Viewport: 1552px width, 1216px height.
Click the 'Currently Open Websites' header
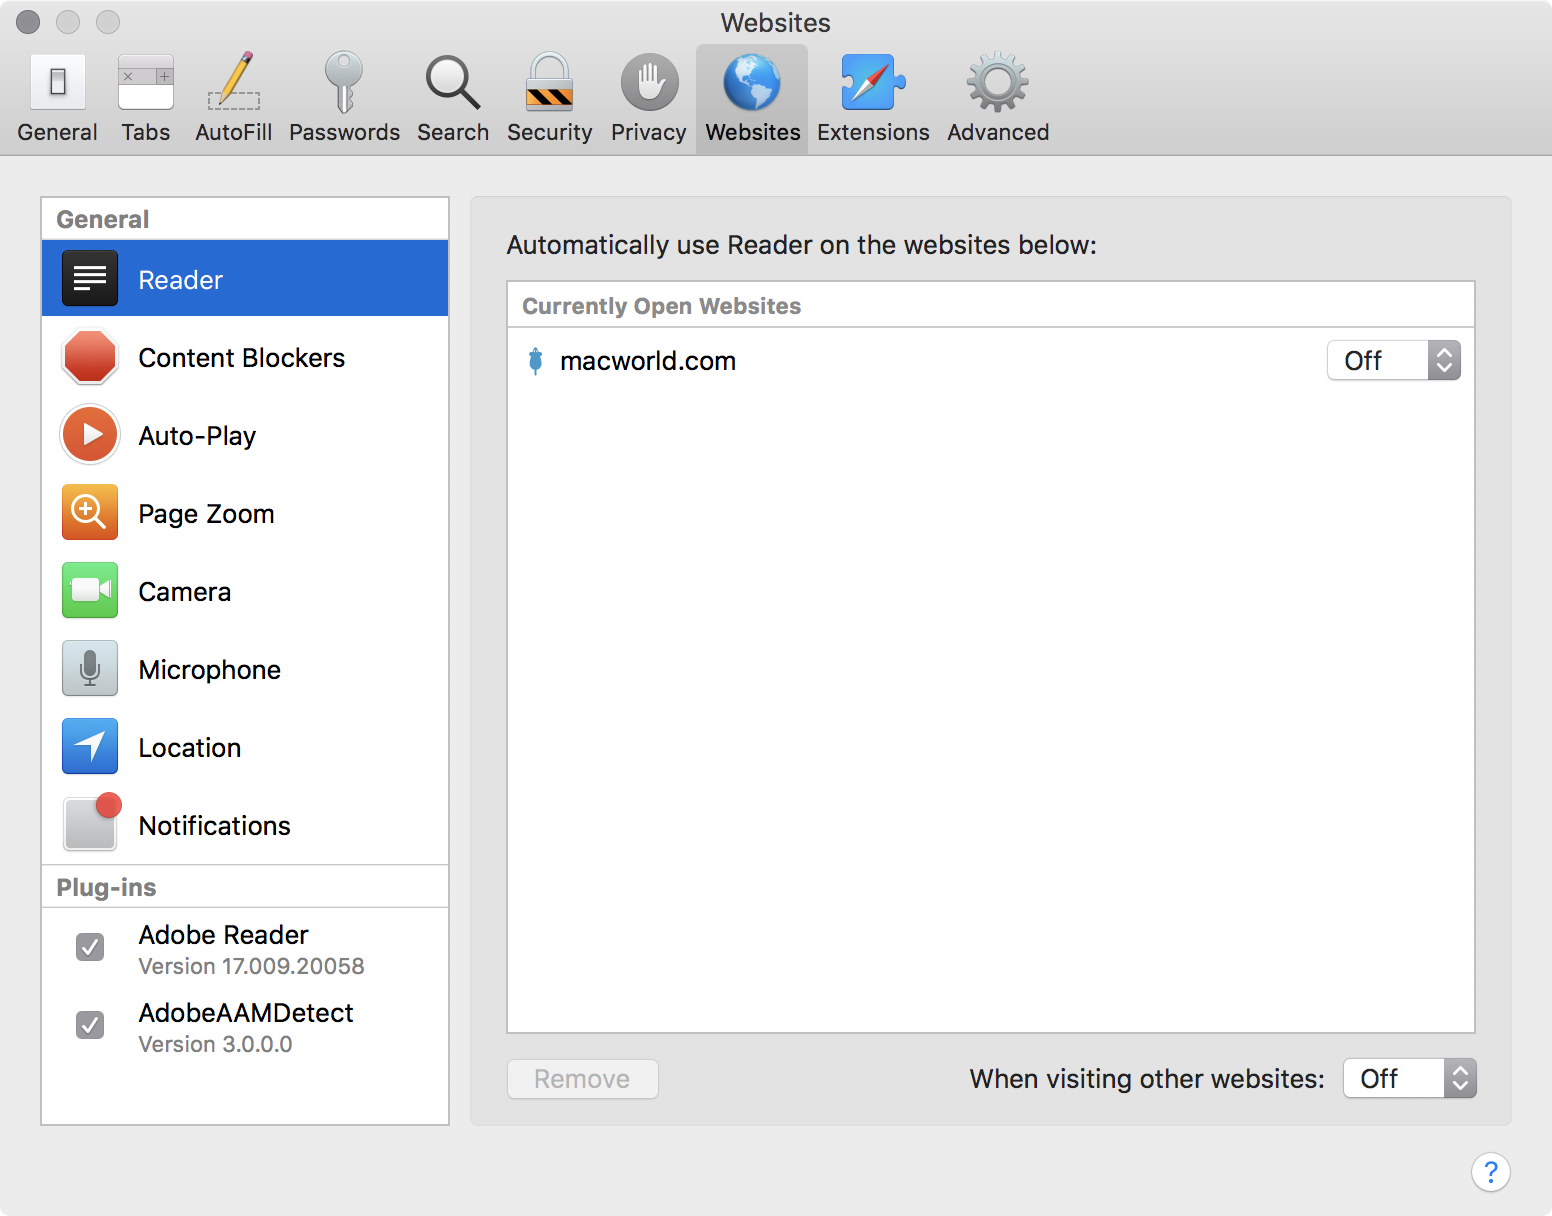[662, 306]
